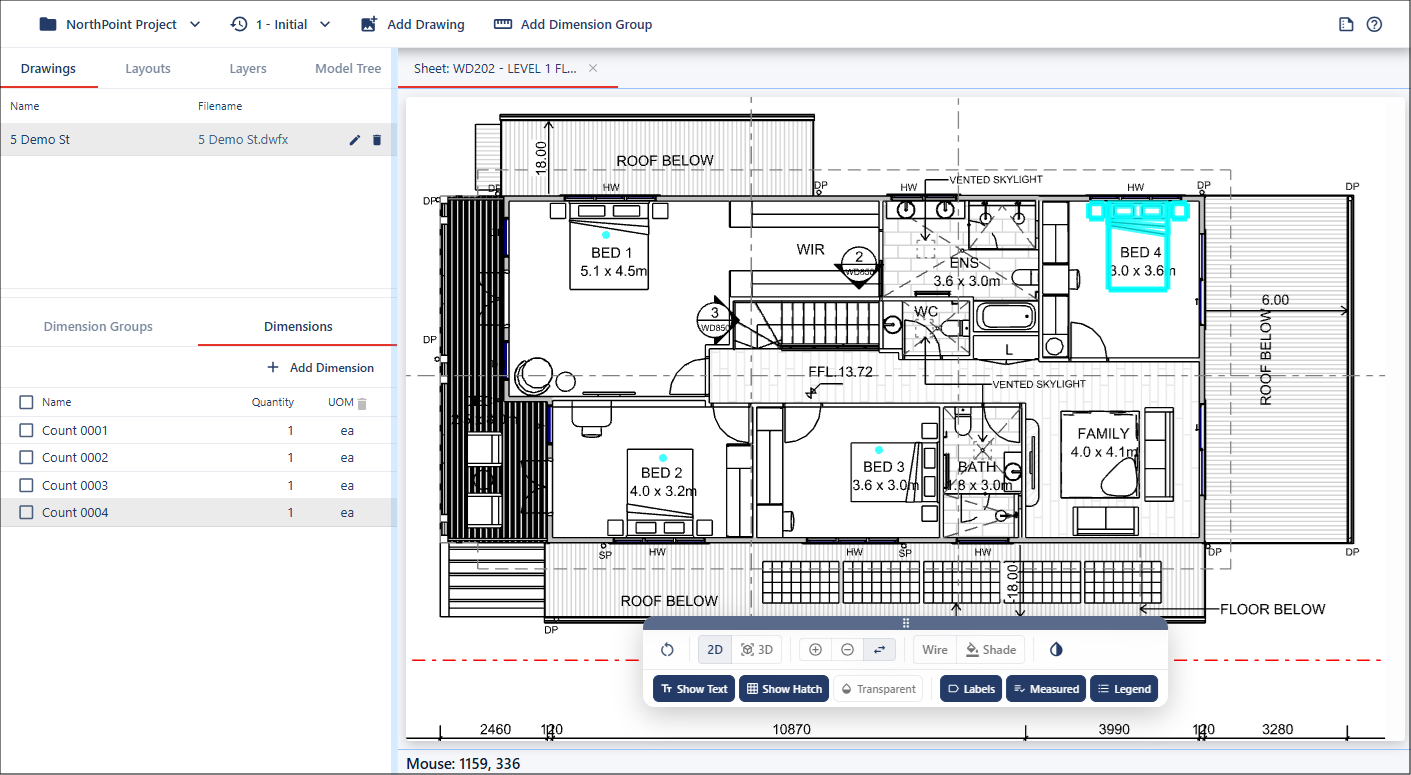
Task: Toggle the Show Text button
Action: (694, 689)
